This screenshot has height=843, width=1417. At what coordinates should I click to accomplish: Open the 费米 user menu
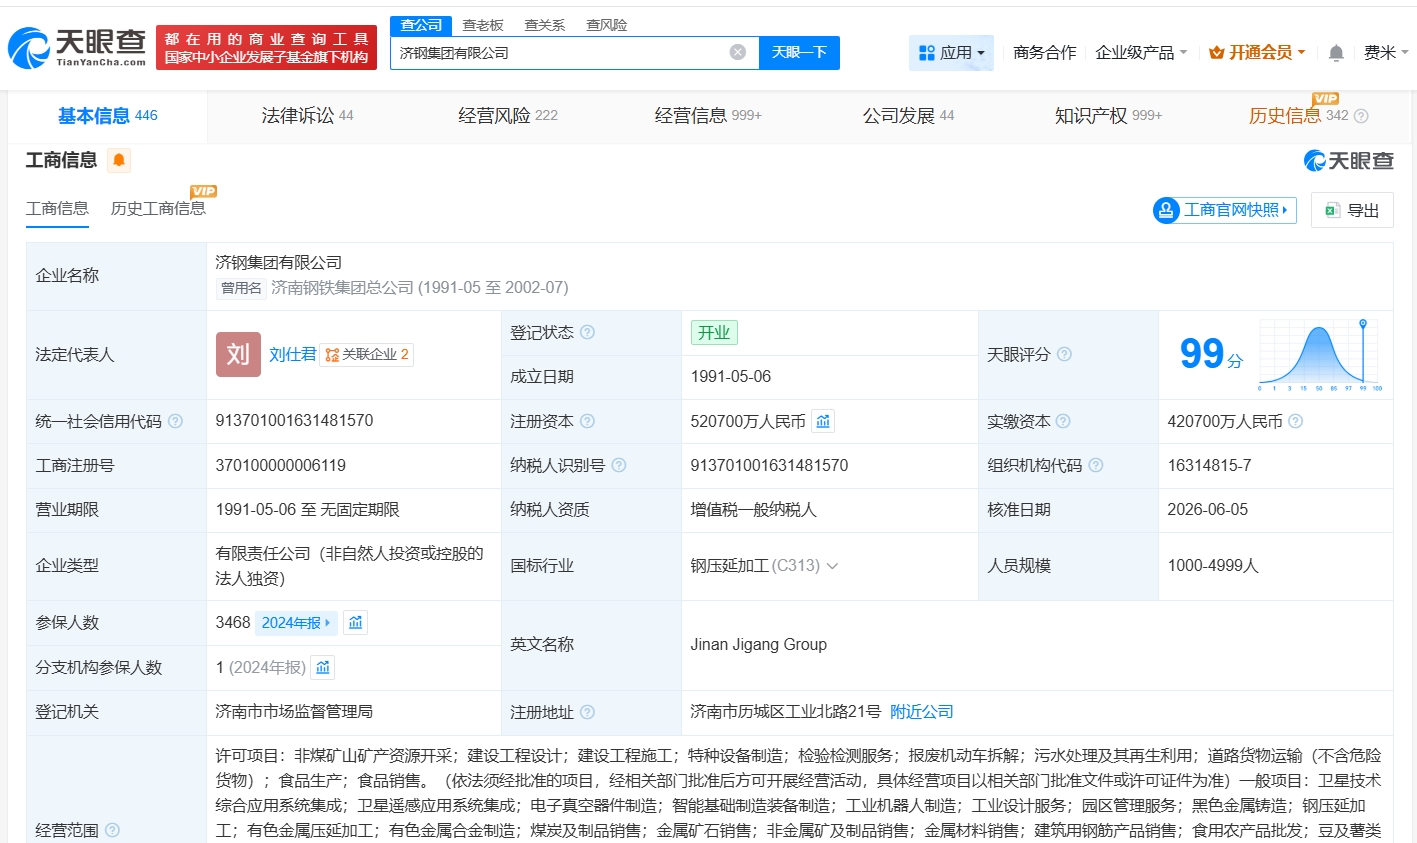coord(1385,52)
